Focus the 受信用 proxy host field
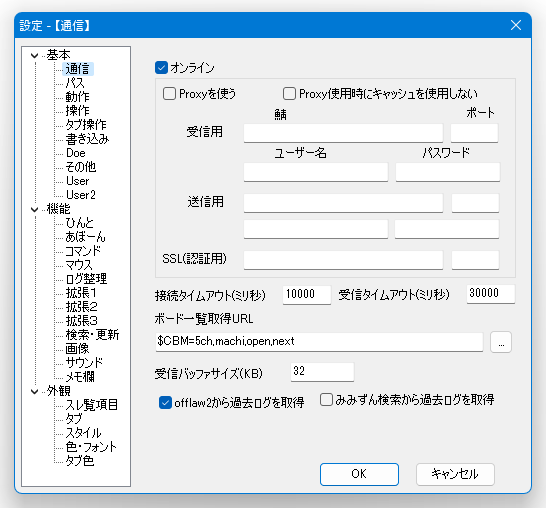Screen dimensions: 546x508 (x=343, y=133)
